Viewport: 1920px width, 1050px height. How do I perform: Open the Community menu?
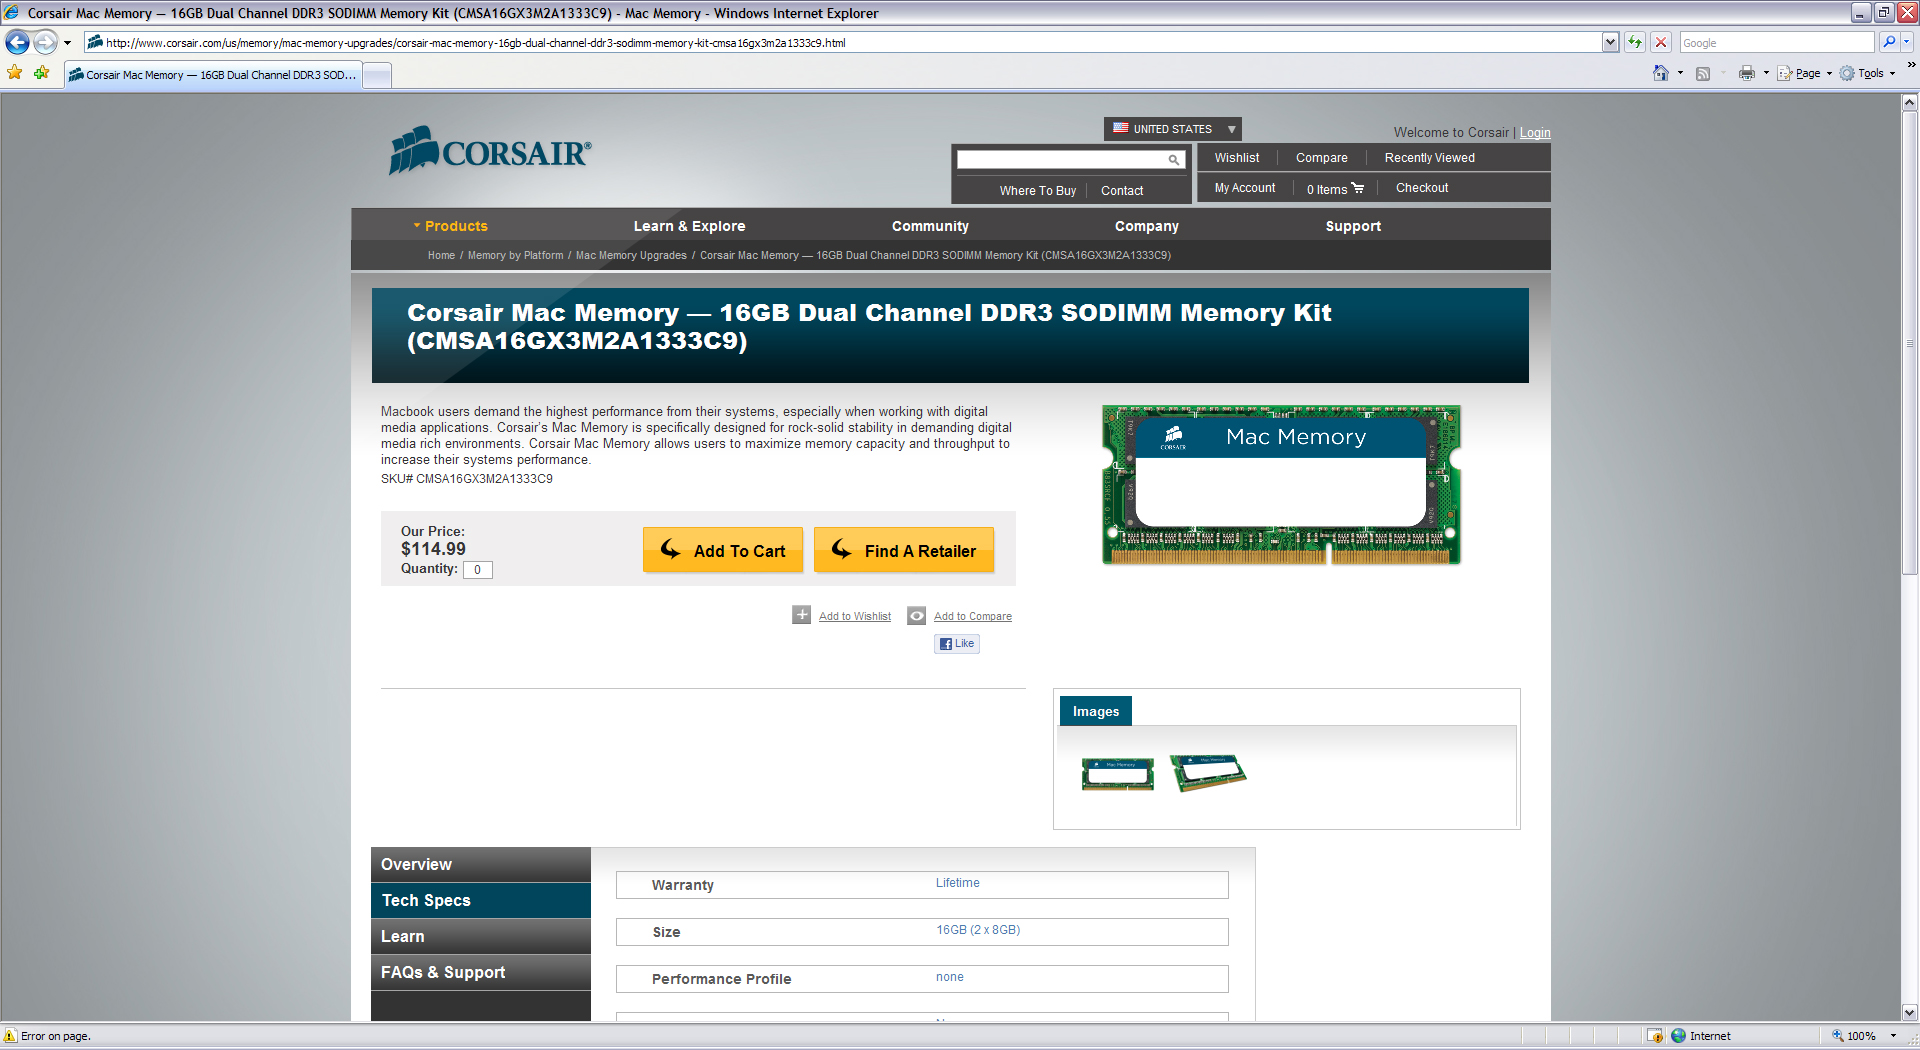[930, 226]
